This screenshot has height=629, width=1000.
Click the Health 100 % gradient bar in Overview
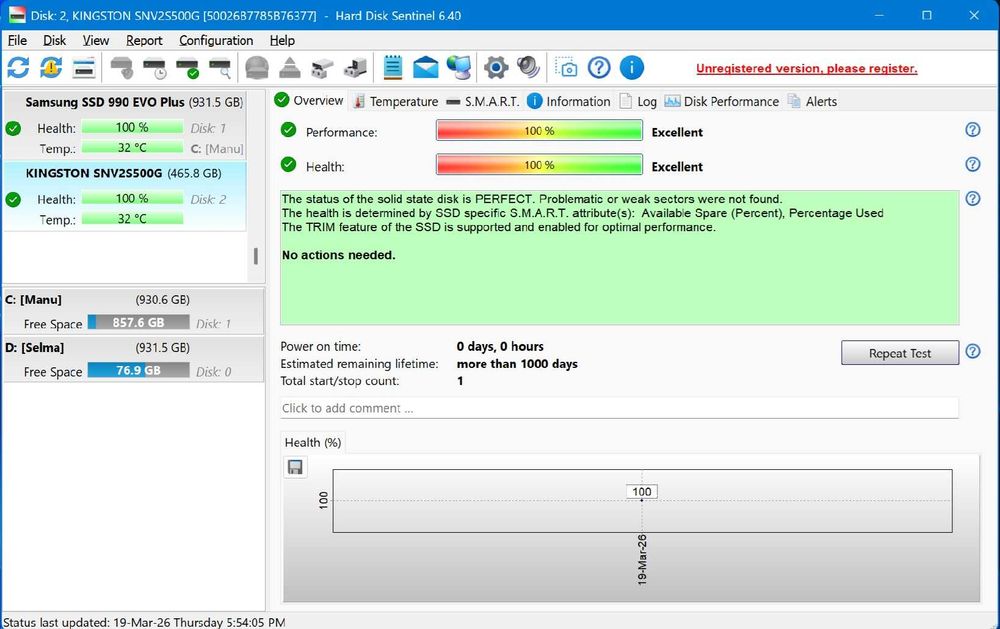[x=540, y=165]
